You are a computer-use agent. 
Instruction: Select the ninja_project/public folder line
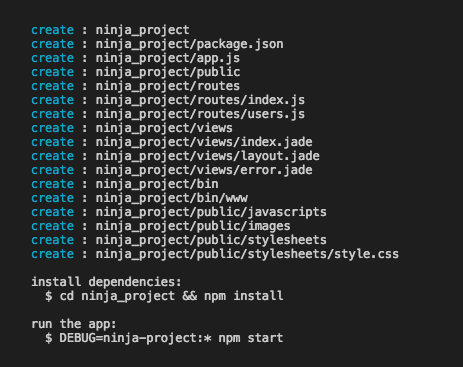tap(136, 72)
